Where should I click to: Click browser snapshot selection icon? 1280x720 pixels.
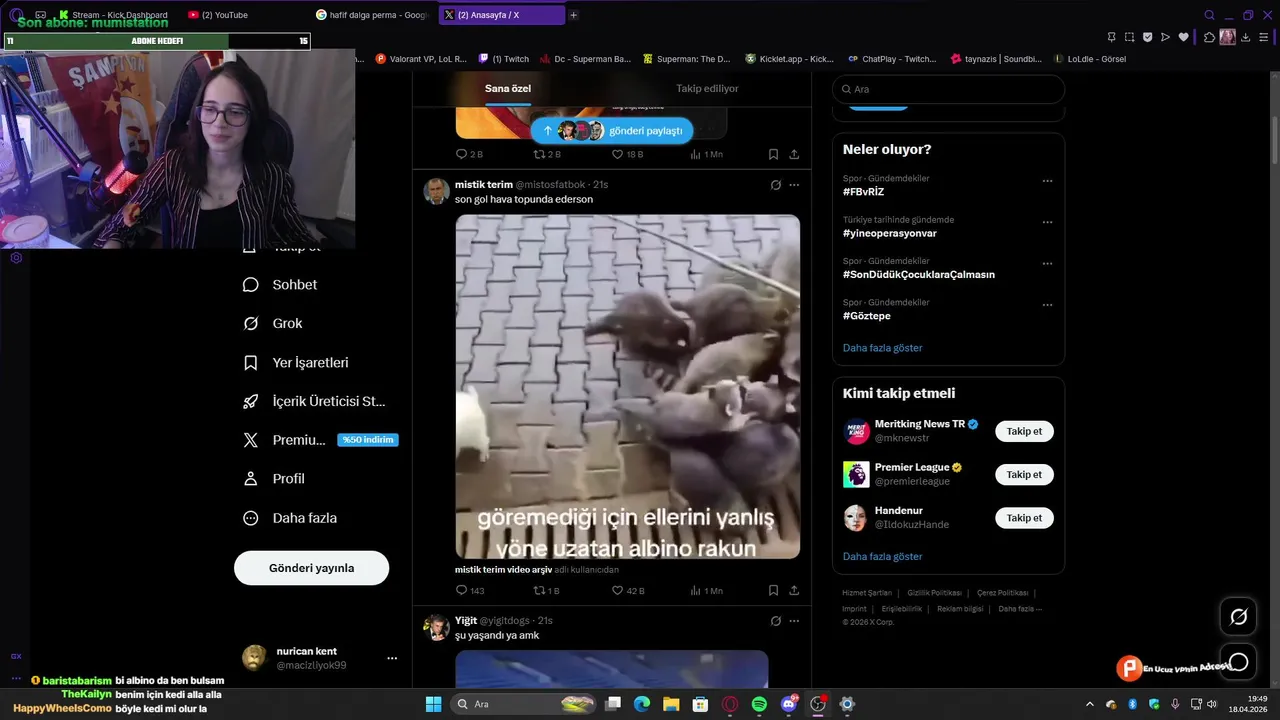pos(1129,37)
